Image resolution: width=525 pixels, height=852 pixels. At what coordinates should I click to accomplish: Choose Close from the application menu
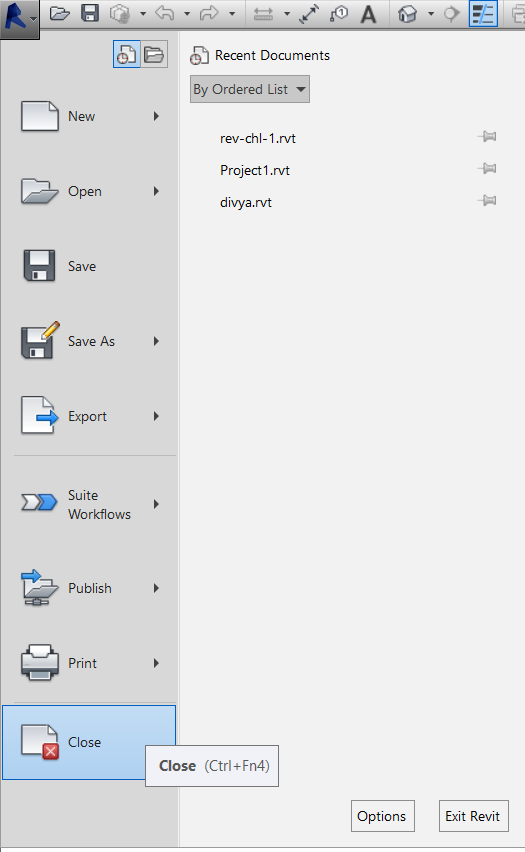point(89,742)
